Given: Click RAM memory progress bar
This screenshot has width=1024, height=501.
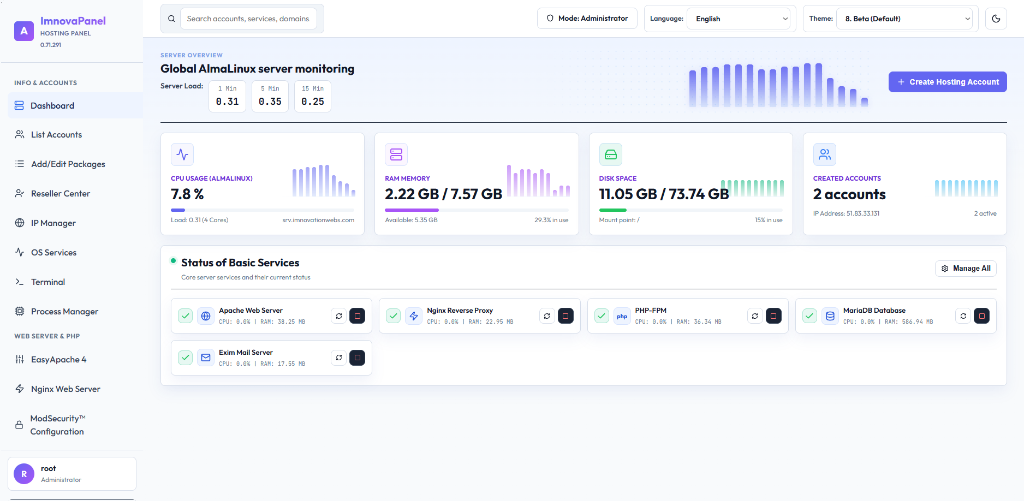Looking at the screenshot, I should pyautogui.click(x=477, y=210).
